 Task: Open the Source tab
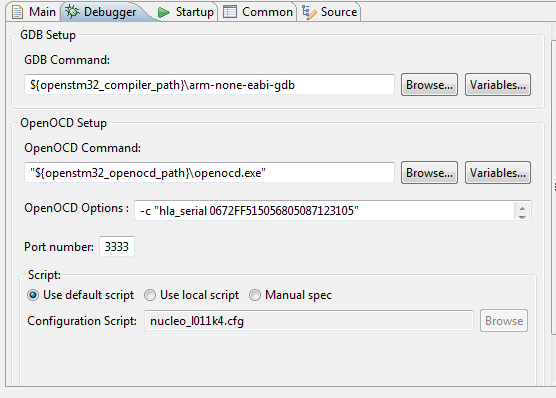point(329,12)
